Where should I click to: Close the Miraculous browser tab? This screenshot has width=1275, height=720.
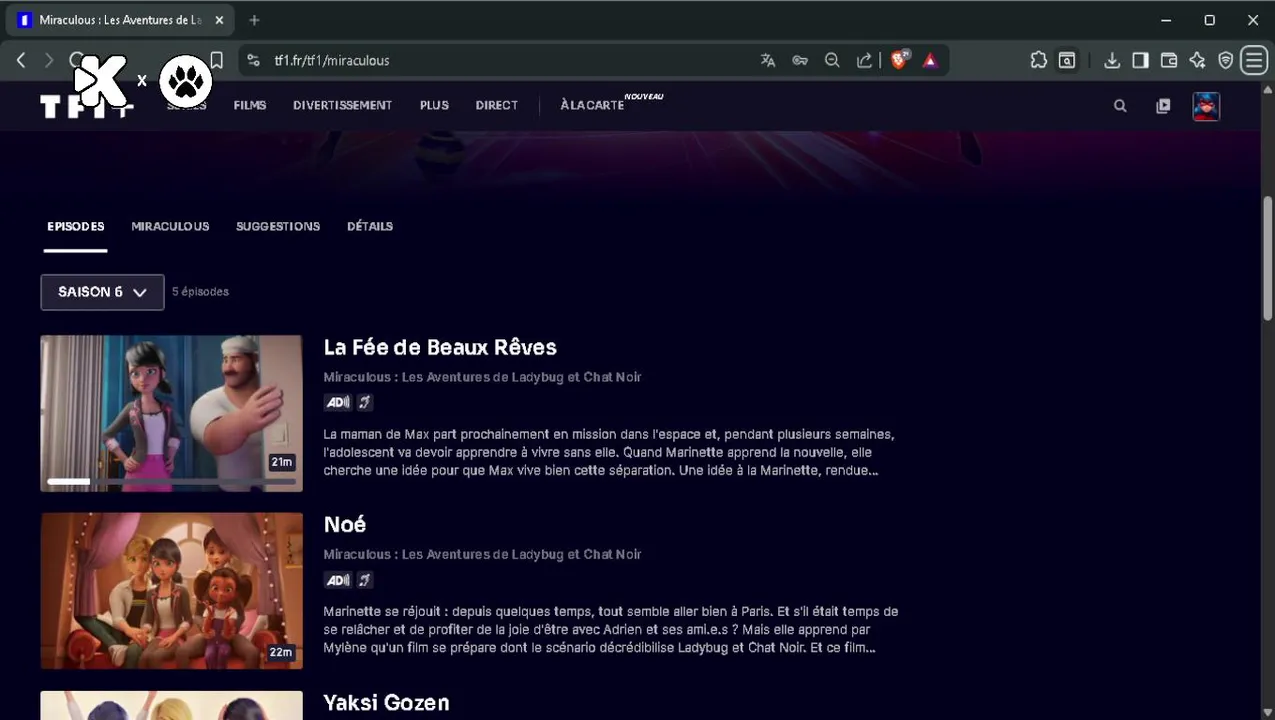click(219, 20)
